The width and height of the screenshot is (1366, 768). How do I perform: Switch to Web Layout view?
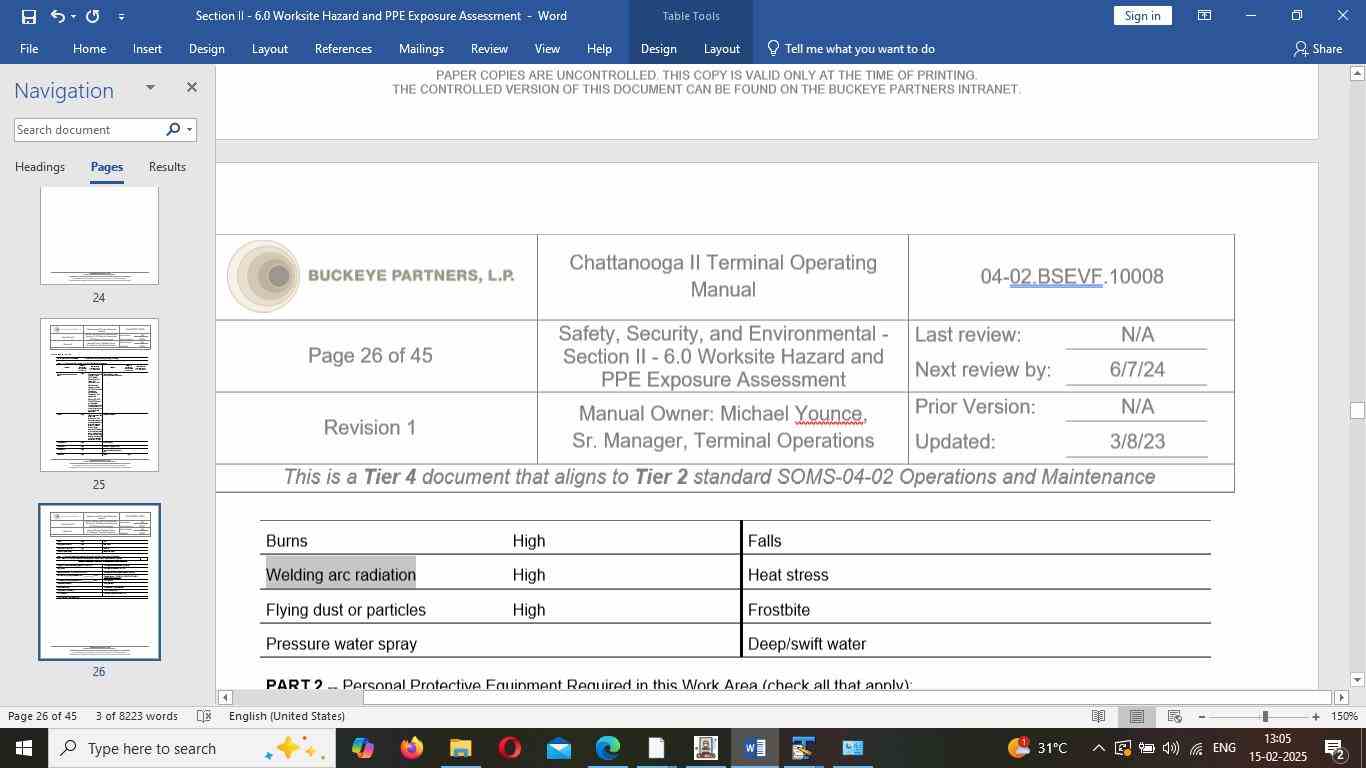click(1175, 716)
